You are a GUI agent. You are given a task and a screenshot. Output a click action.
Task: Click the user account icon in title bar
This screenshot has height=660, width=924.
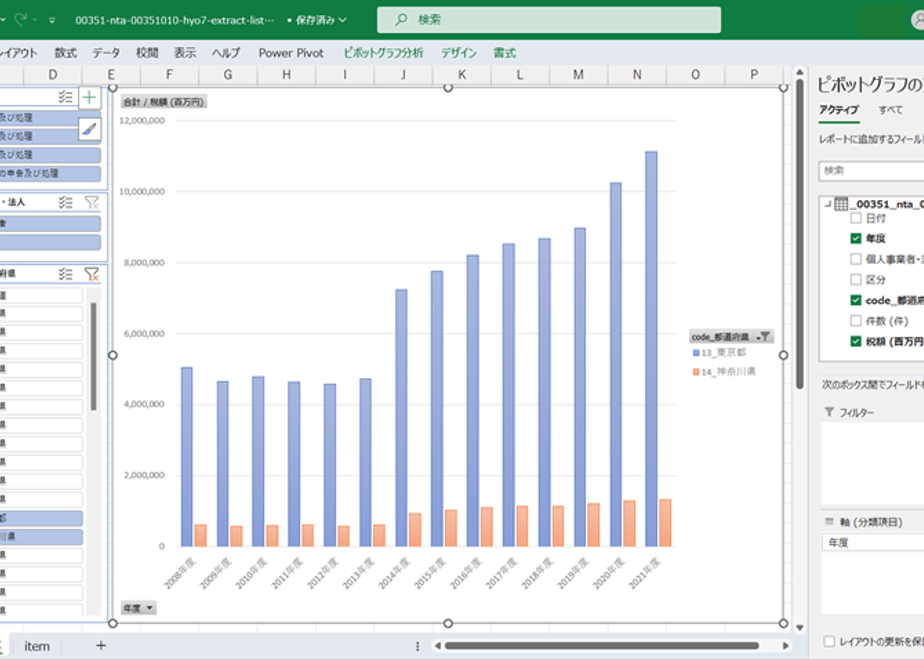(918, 19)
